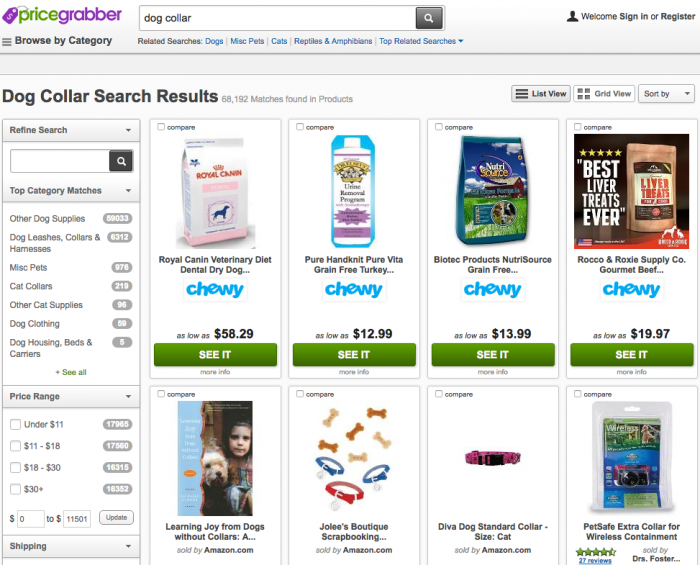Viewport: 700px width, 565px height.
Task: Click the pricegrabber logo
Action: tap(62, 15)
